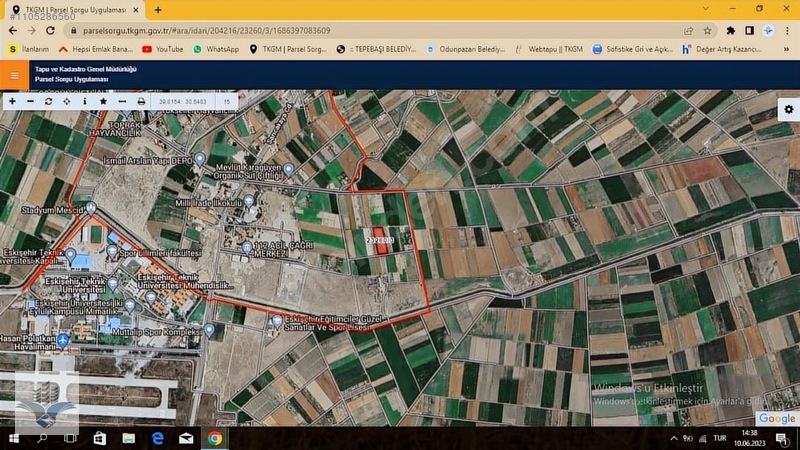Activate the locate position crosshair tool

coord(67,102)
